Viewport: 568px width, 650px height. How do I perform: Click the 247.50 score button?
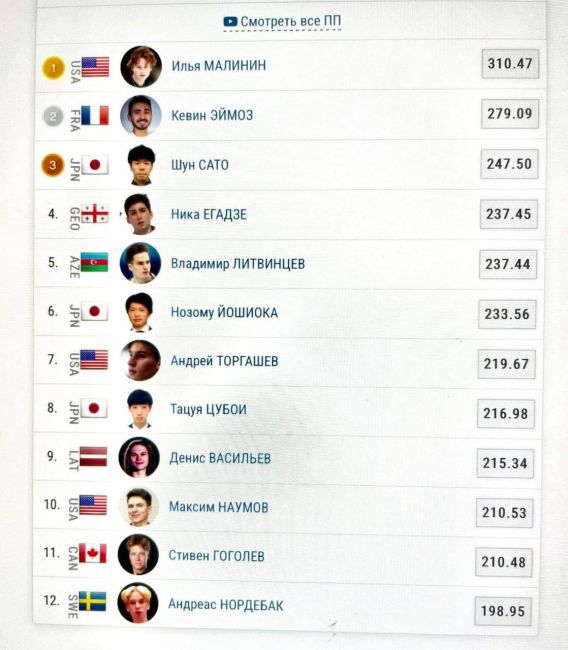pos(509,164)
